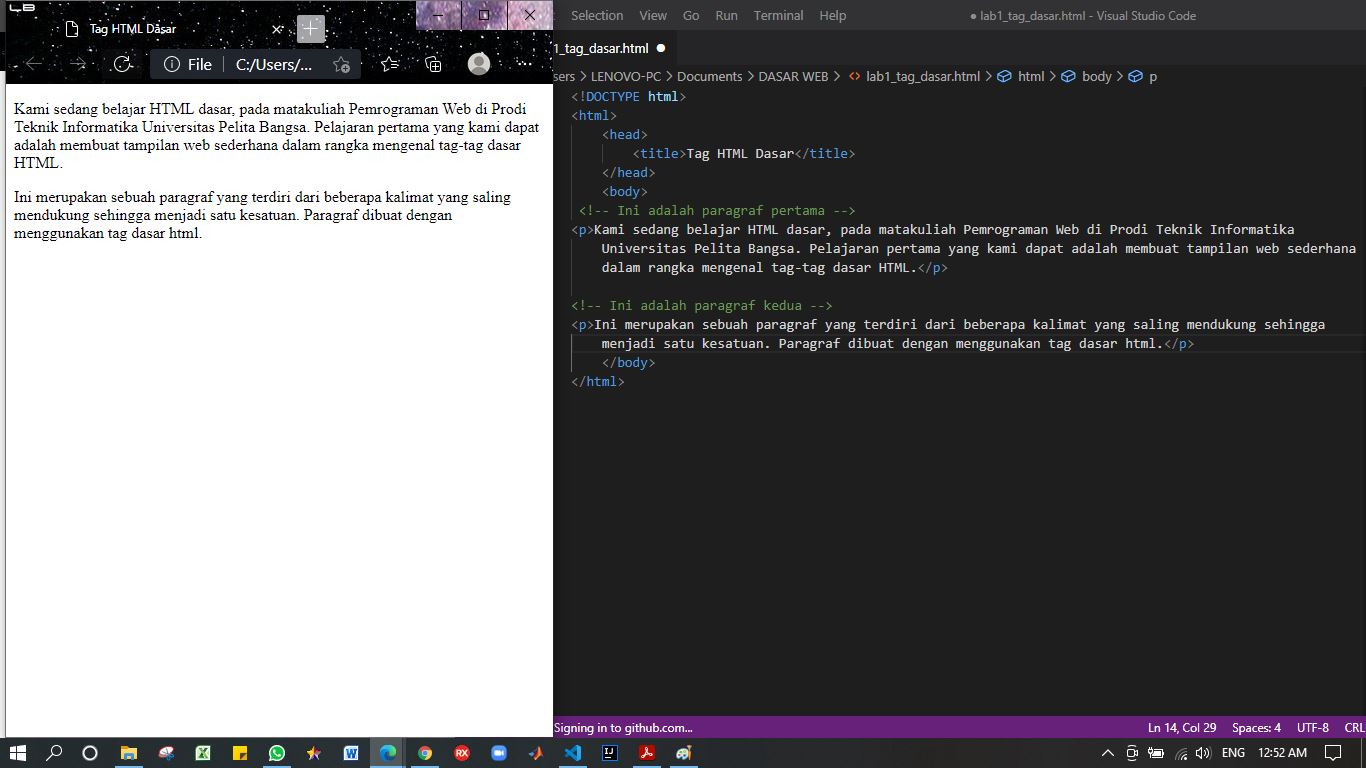Refresh the Edge browser page
Viewport: 1366px width, 768px height.
point(123,64)
